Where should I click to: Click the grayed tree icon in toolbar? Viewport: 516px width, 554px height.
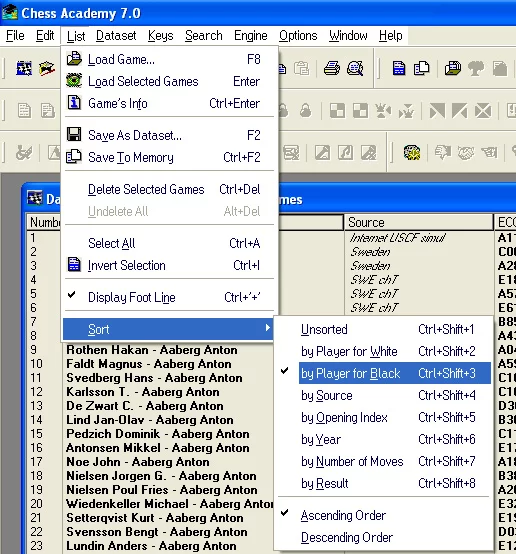coord(476,68)
